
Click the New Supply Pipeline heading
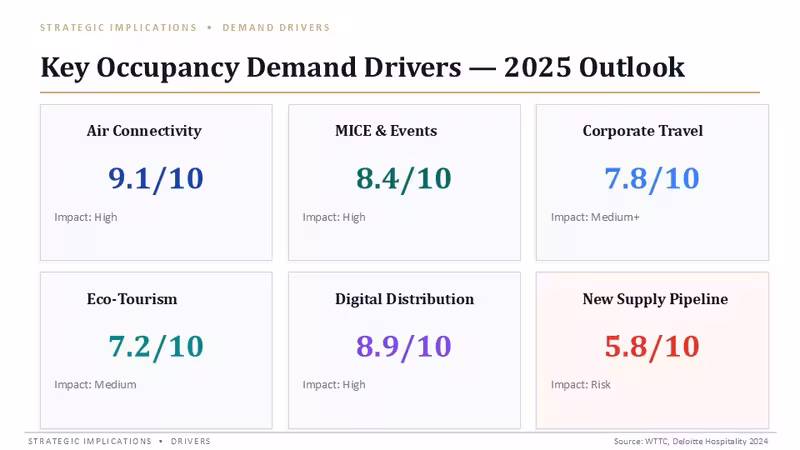pyautogui.click(x=655, y=298)
